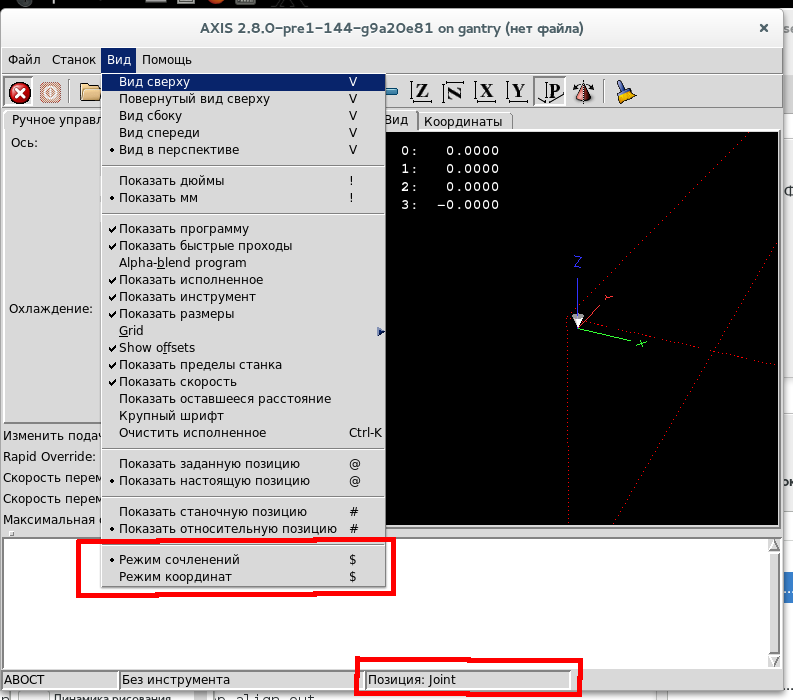The height and width of the screenshot is (700, 793).
Task: Click joint 3 value -0.0000
Action: coord(468,205)
